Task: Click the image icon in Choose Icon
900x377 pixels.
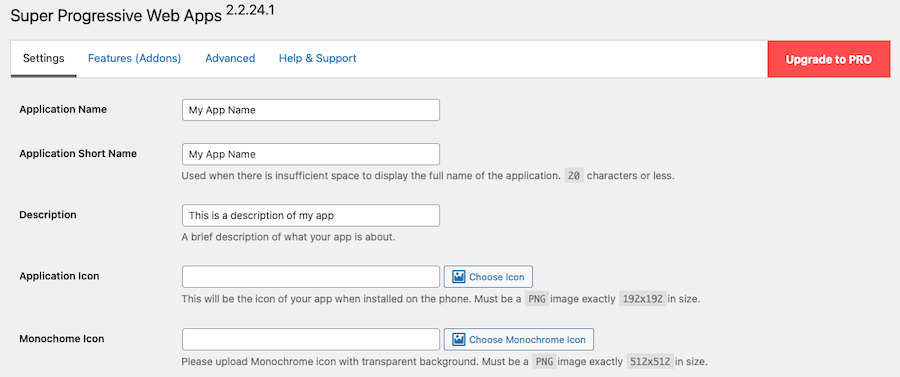Action: point(458,277)
